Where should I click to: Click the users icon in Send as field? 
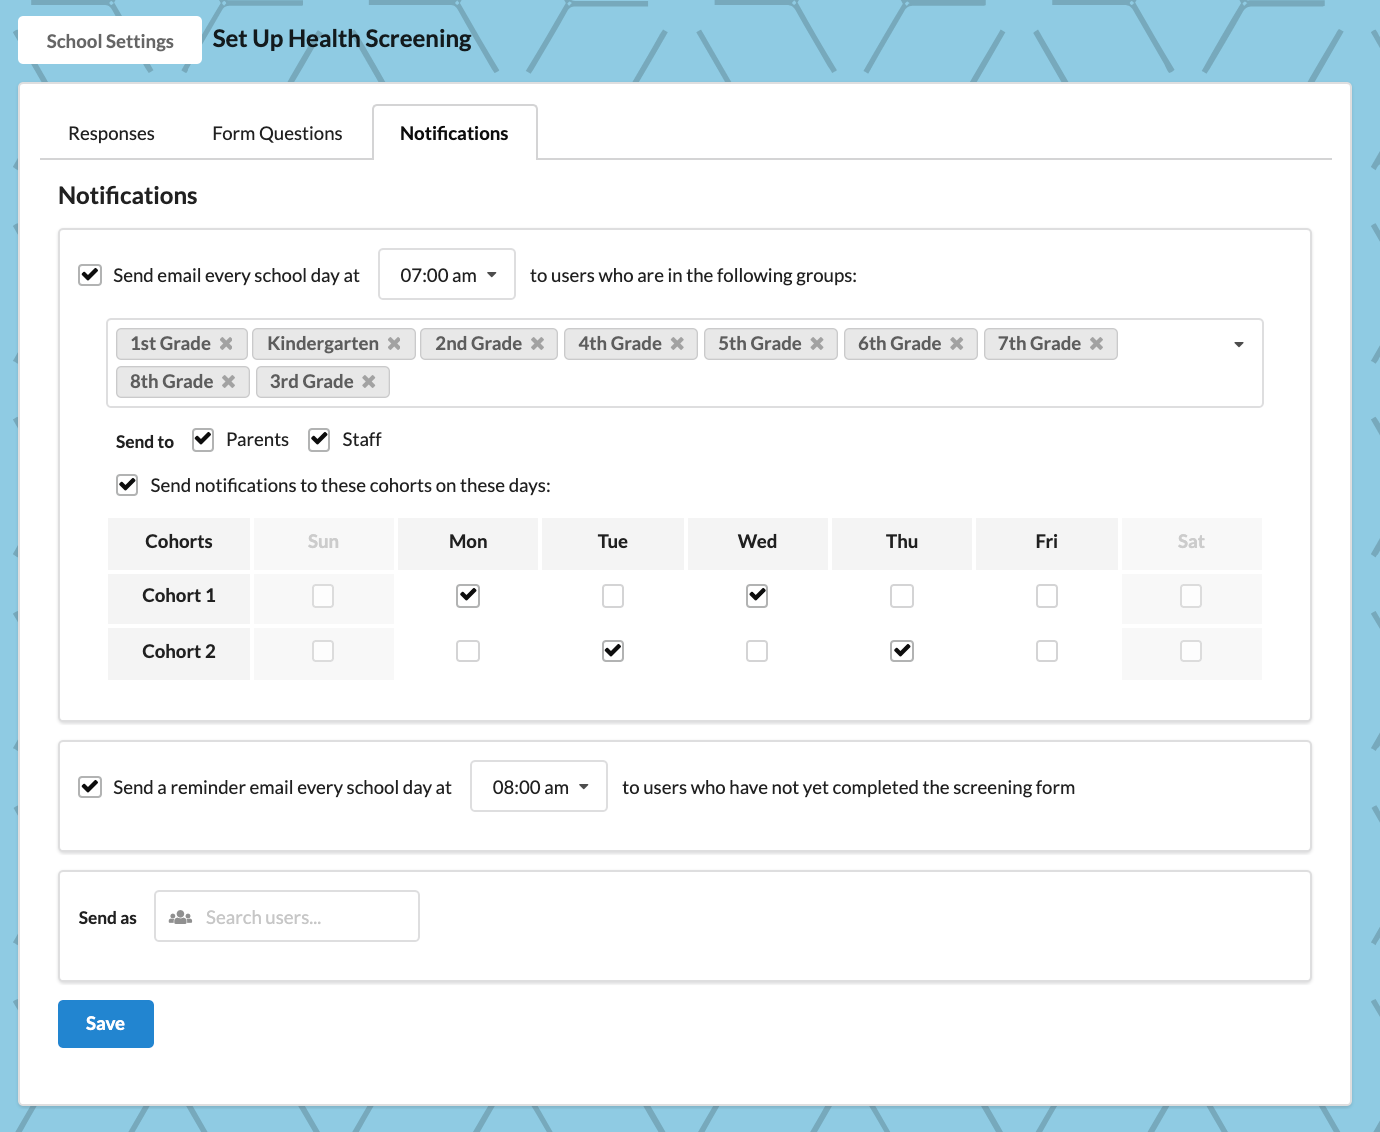(x=180, y=917)
